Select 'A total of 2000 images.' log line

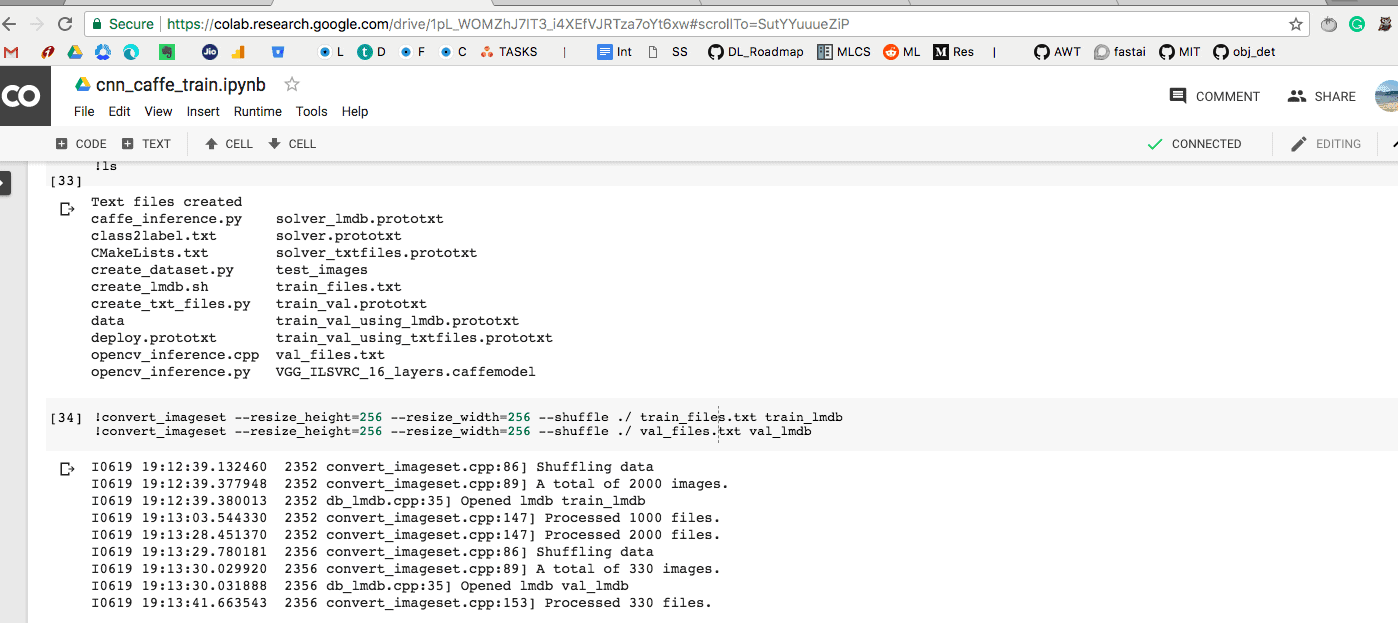click(632, 484)
